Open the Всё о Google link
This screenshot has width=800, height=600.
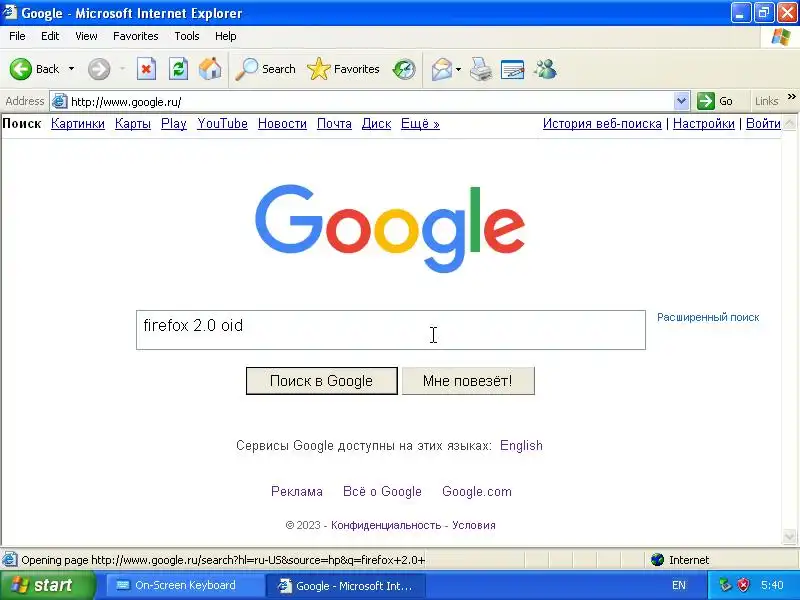point(382,491)
